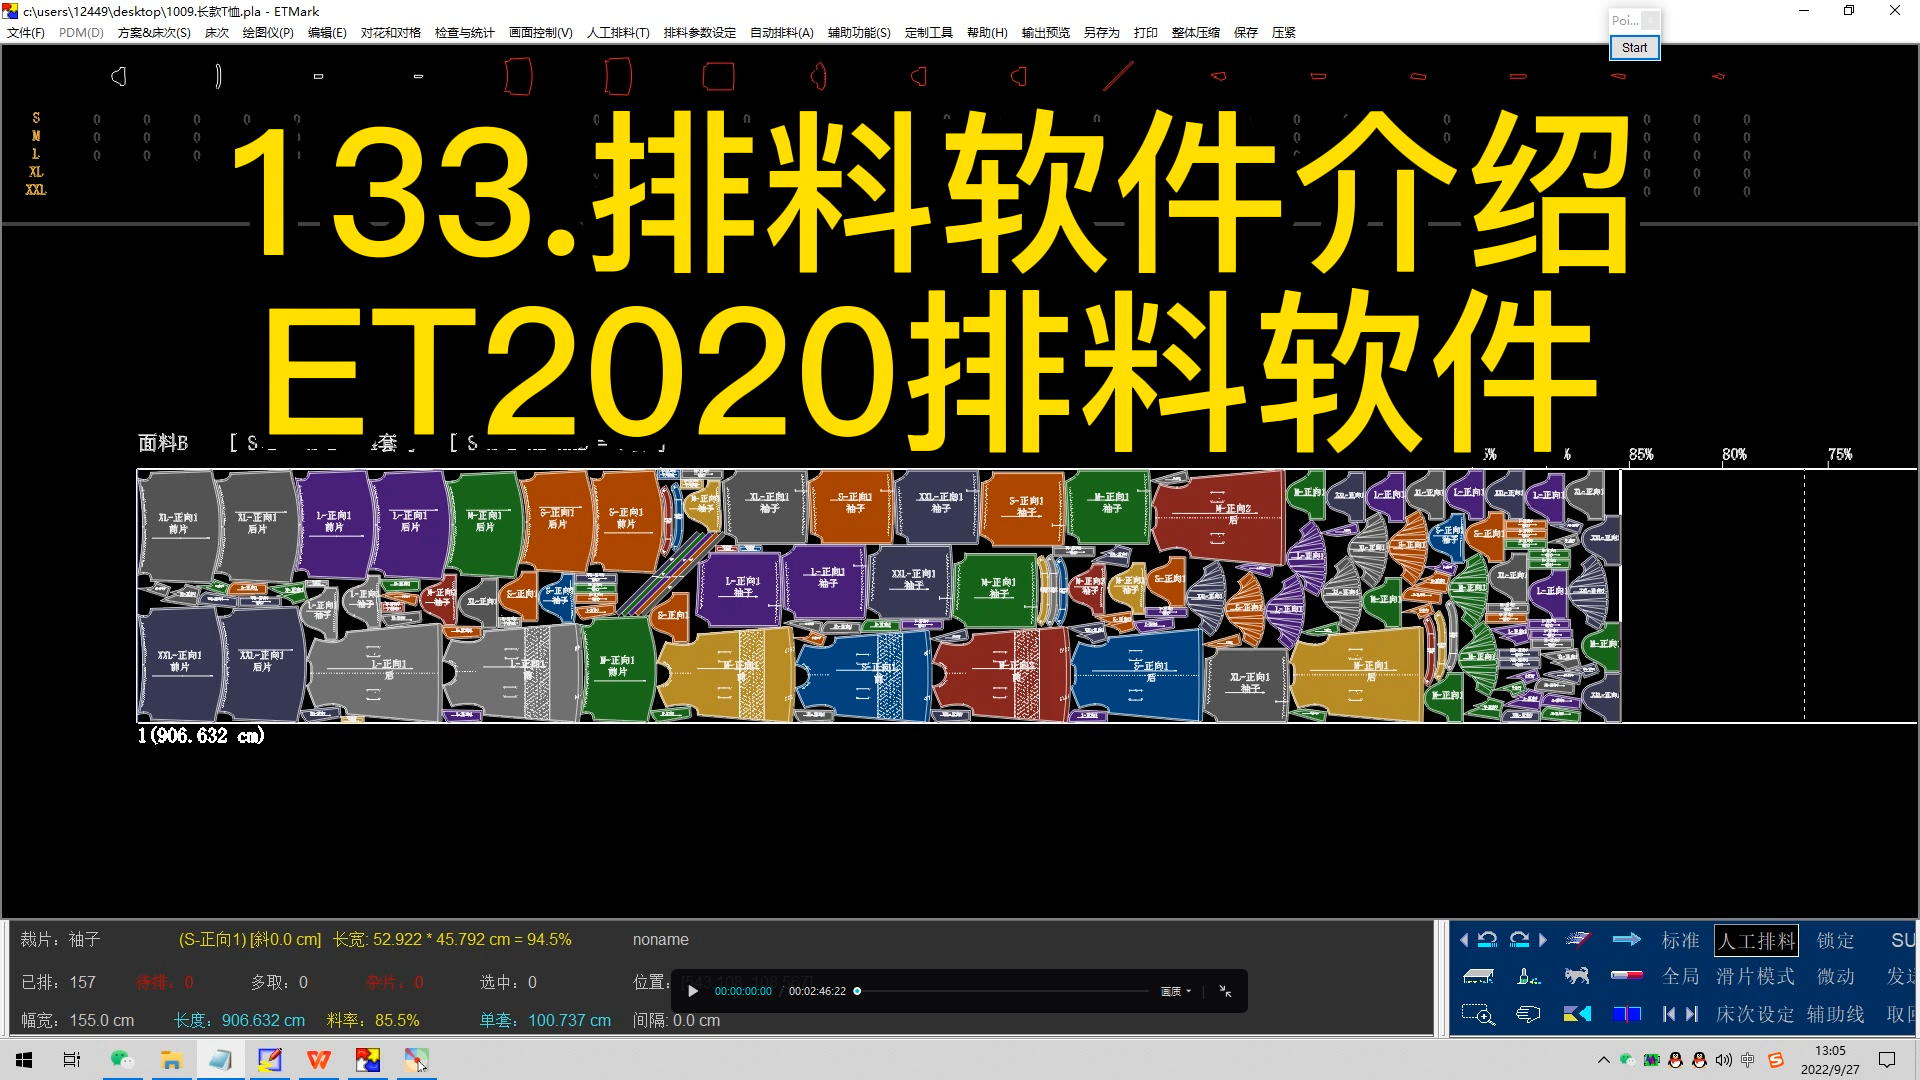Screen dimensions: 1920x1080
Task: Select the hand pan tool icon
Action: click(x=1528, y=1014)
